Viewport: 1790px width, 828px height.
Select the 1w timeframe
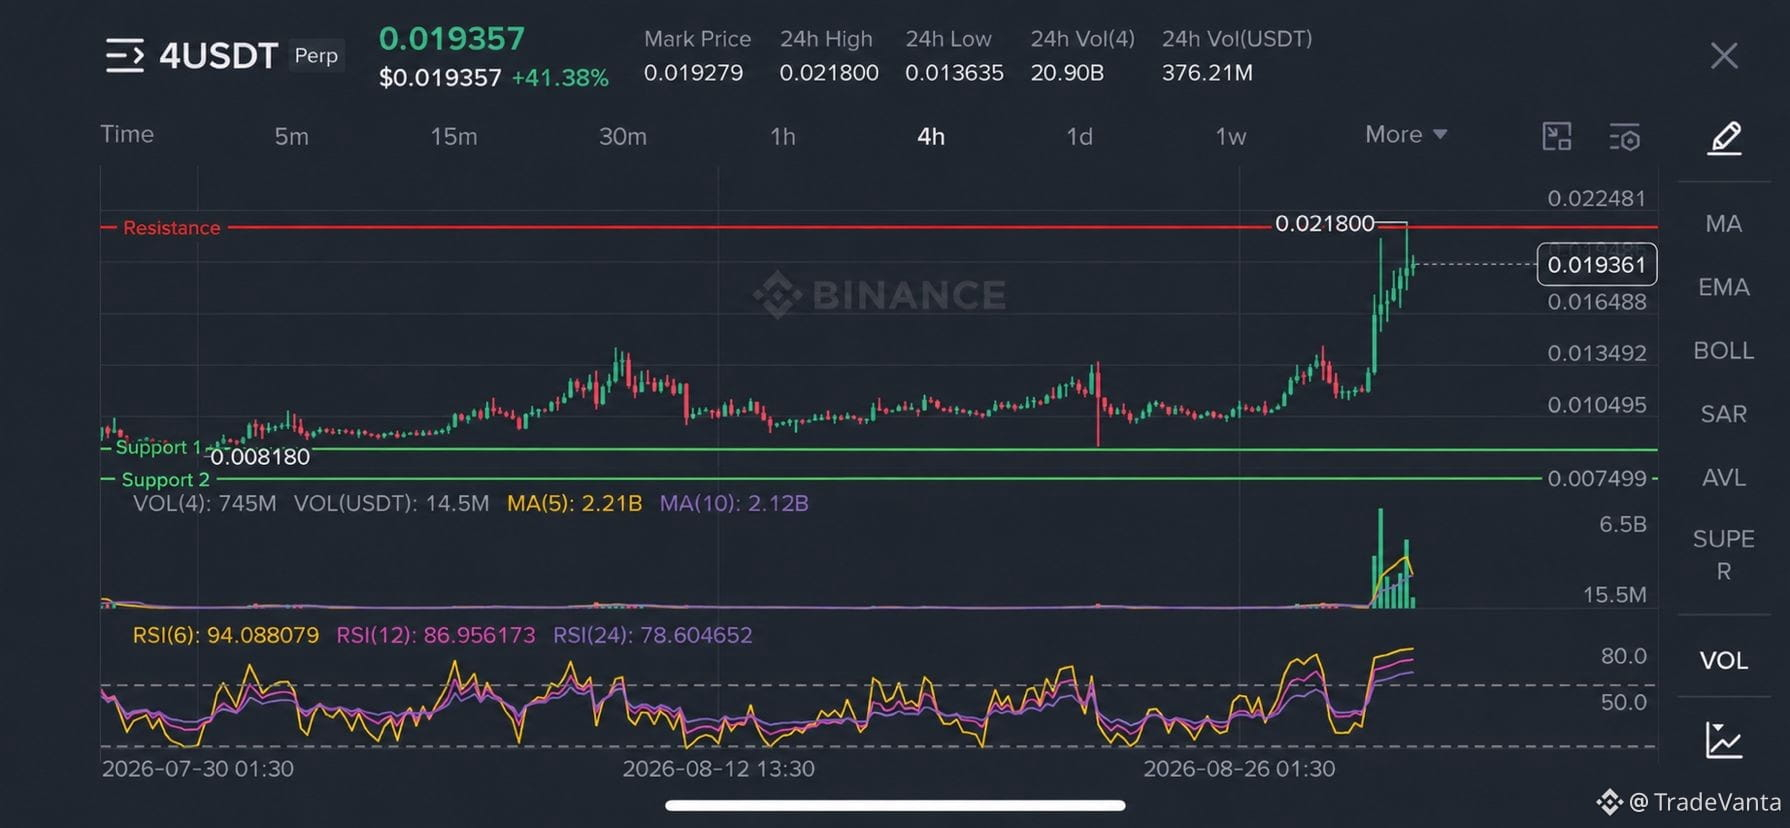(x=1231, y=136)
